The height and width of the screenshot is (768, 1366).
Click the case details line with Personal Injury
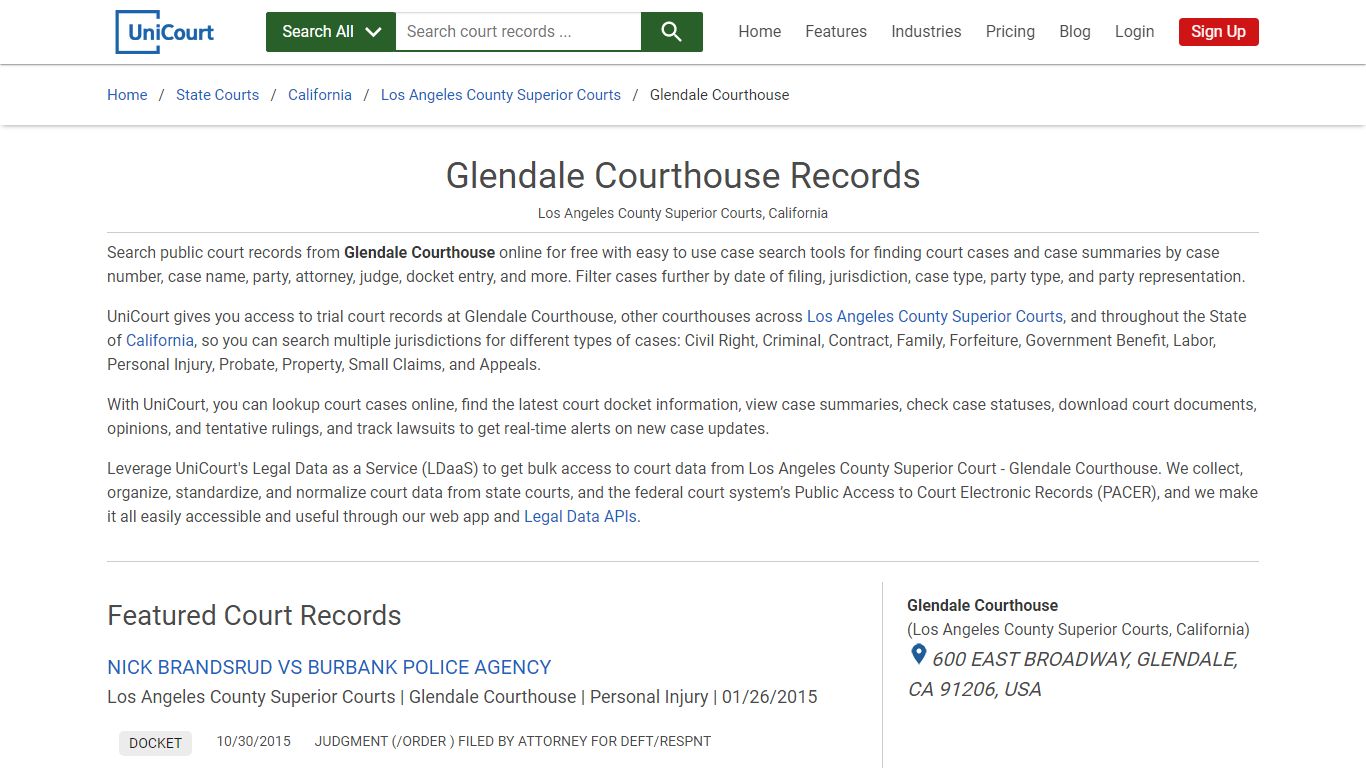click(x=462, y=696)
